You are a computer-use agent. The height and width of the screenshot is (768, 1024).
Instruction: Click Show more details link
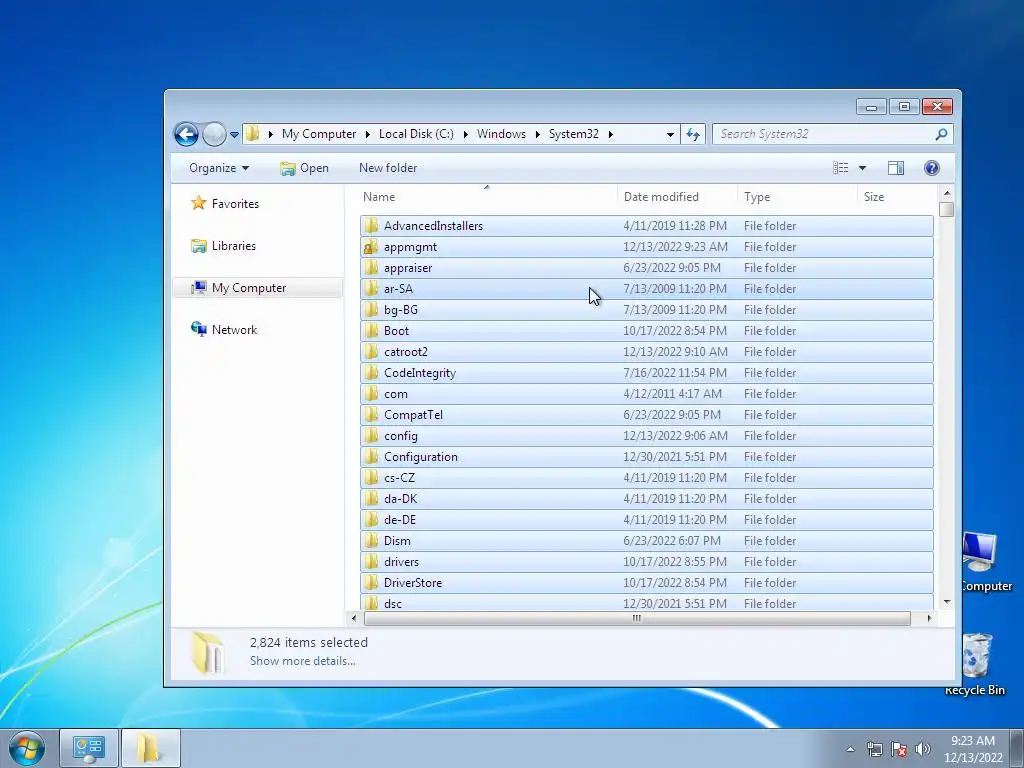coord(302,661)
